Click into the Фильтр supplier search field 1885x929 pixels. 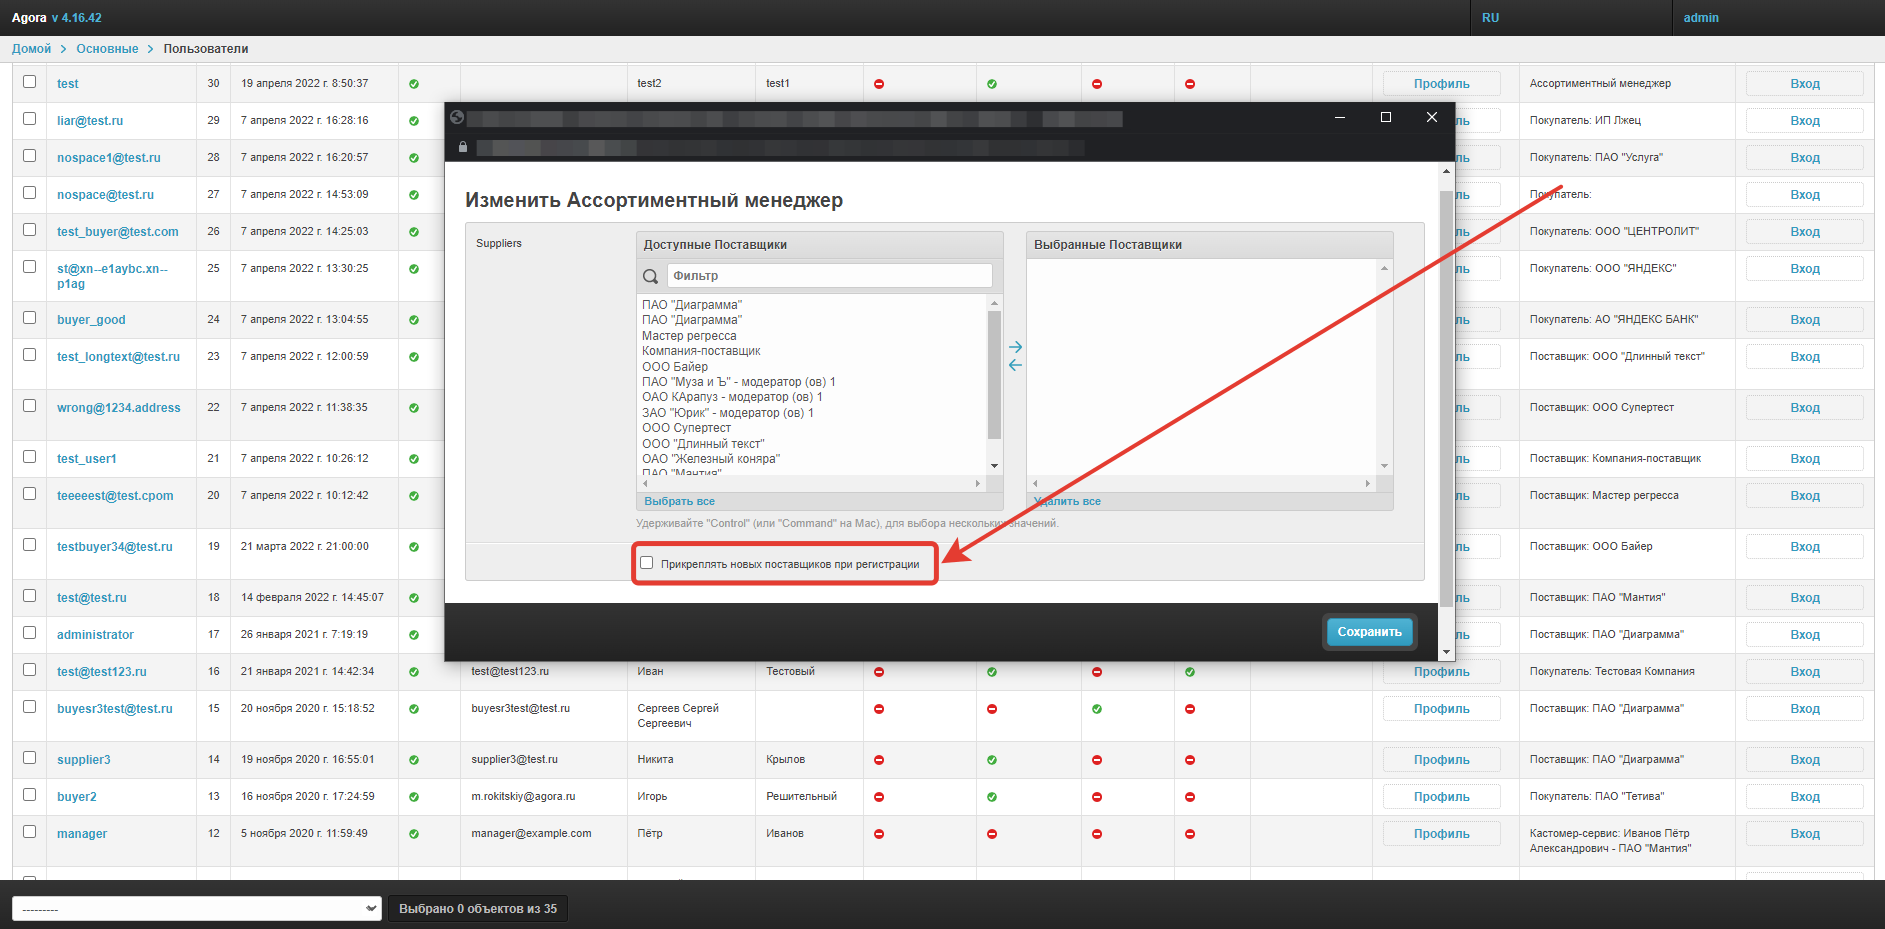(829, 276)
